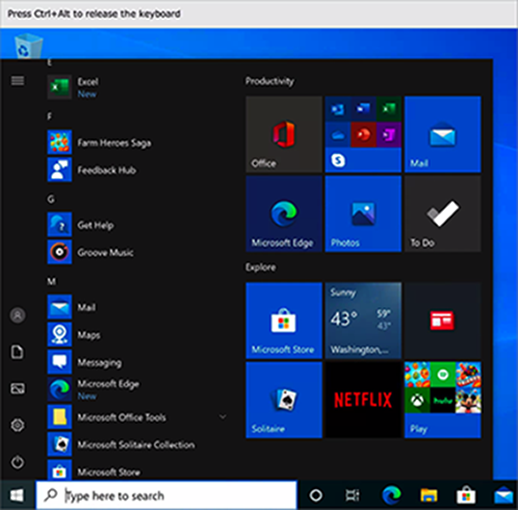The height and width of the screenshot is (510, 518).
Task: Open Microsoft Edge in the app list
Action: click(x=137, y=389)
